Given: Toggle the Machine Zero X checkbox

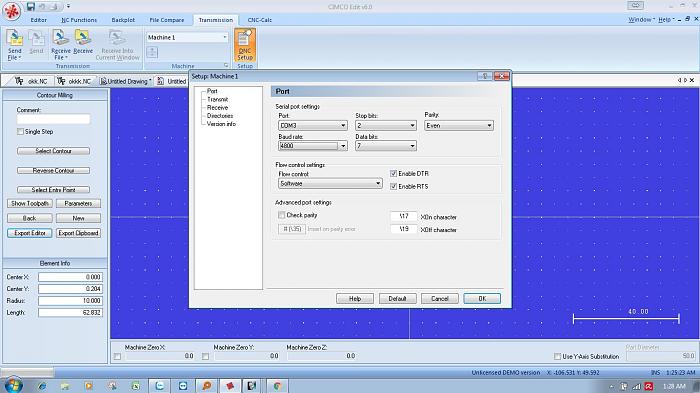Looking at the screenshot, I should click(117, 356).
